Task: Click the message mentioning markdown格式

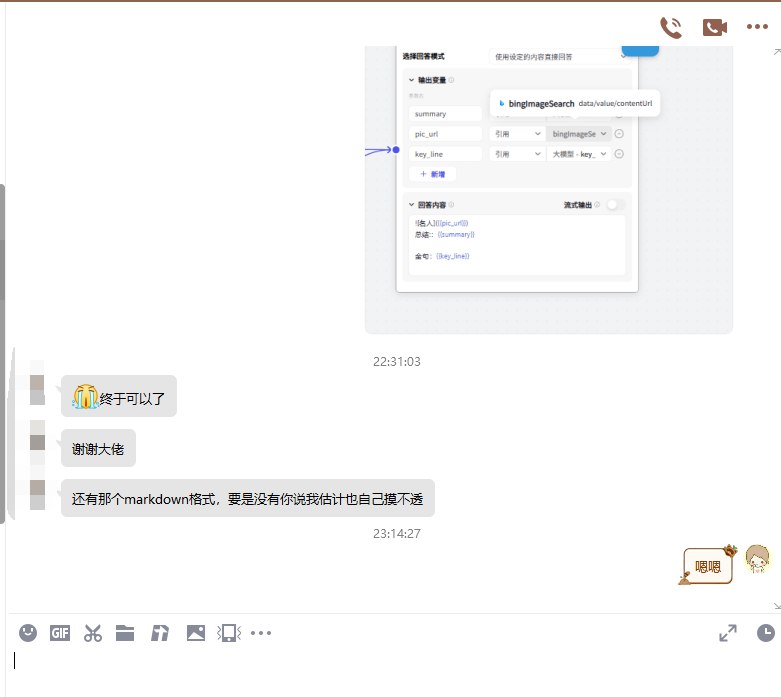Action: 248,498
